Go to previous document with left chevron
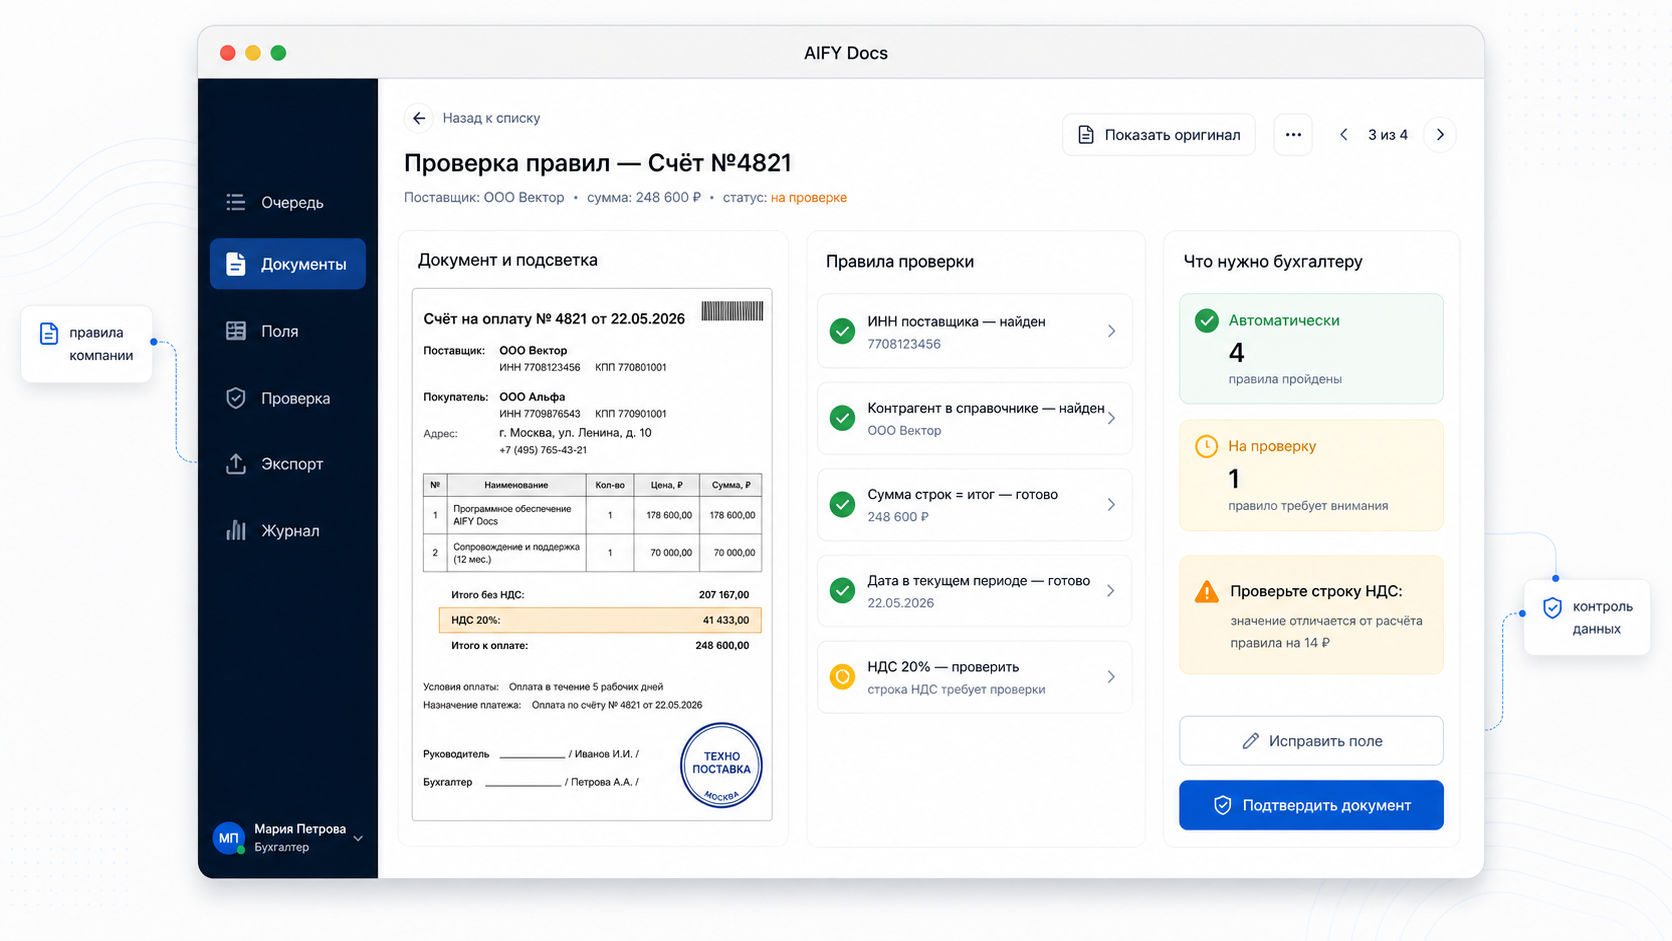 pyautogui.click(x=1344, y=134)
